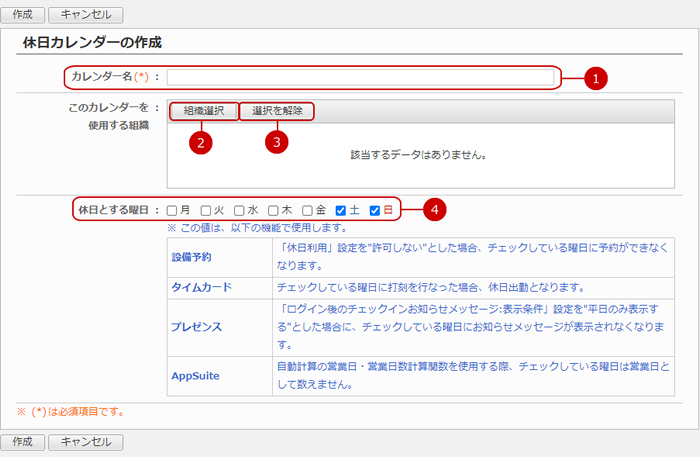The image size is (700, 457).
Task: Click the 作成 button below the form
Action: click(22, 441)
